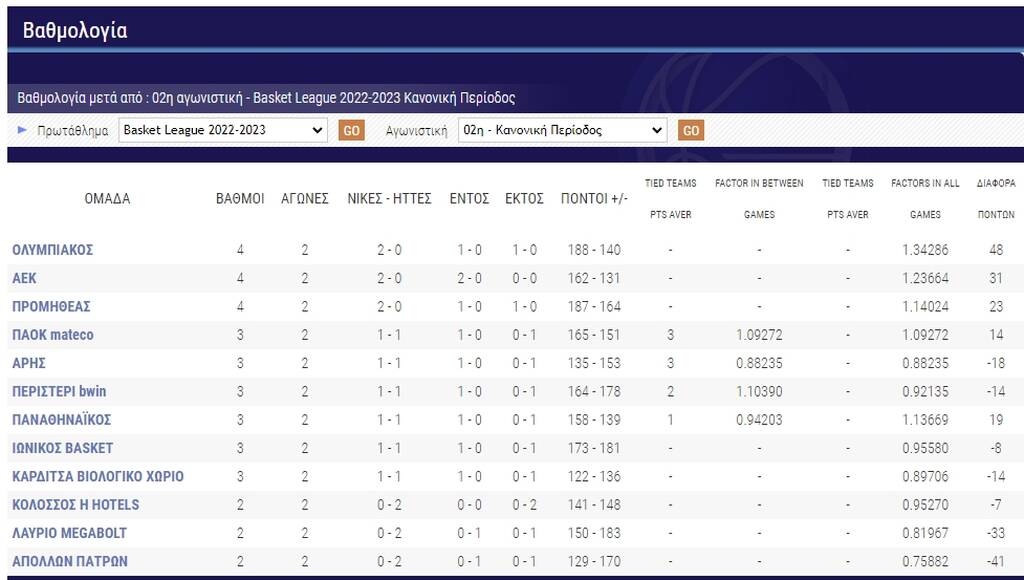Click factor 0.94203 in ΠΑΝΑΘΗΝΑΪΚΟΣ row
Image resolution: width=1024 pixels, height=580 pixels.
tap(760, 420)
